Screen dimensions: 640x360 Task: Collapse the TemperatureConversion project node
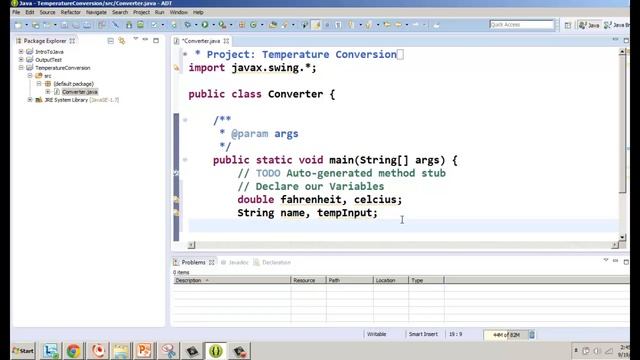point(21,68)
